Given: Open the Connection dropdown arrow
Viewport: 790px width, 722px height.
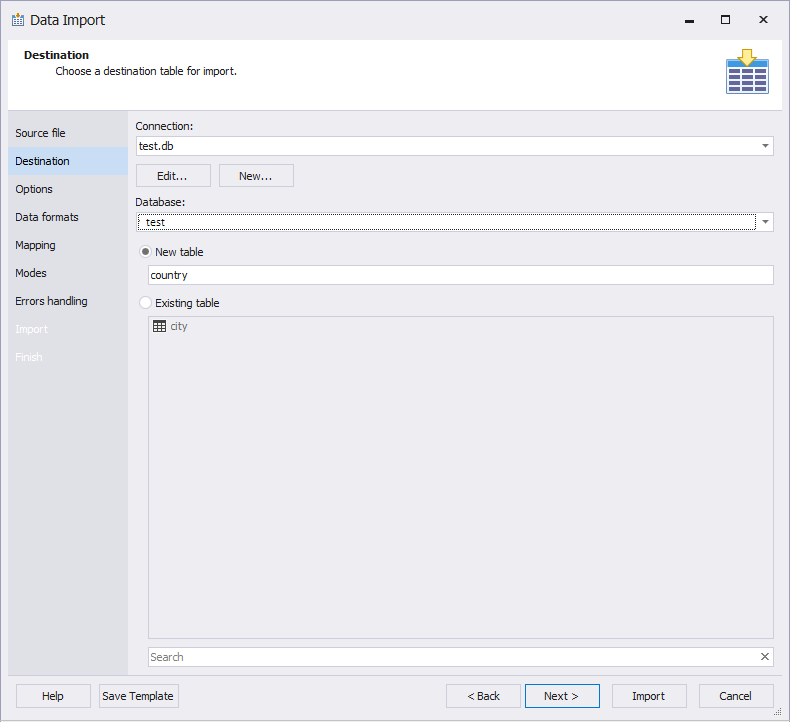Looking at the screenshot, I should (765, 146).
